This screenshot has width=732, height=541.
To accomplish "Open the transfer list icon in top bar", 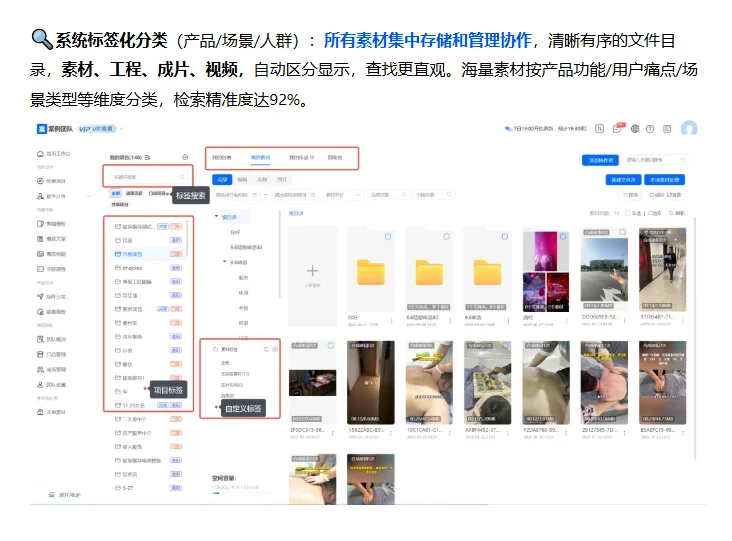I will coord(600,129).
